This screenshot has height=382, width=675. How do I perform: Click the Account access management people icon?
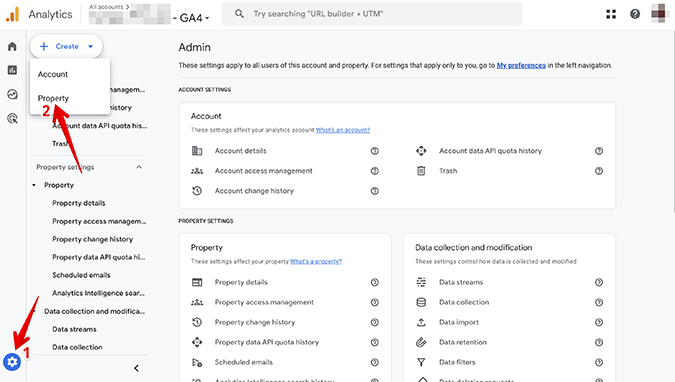(197, 171)
